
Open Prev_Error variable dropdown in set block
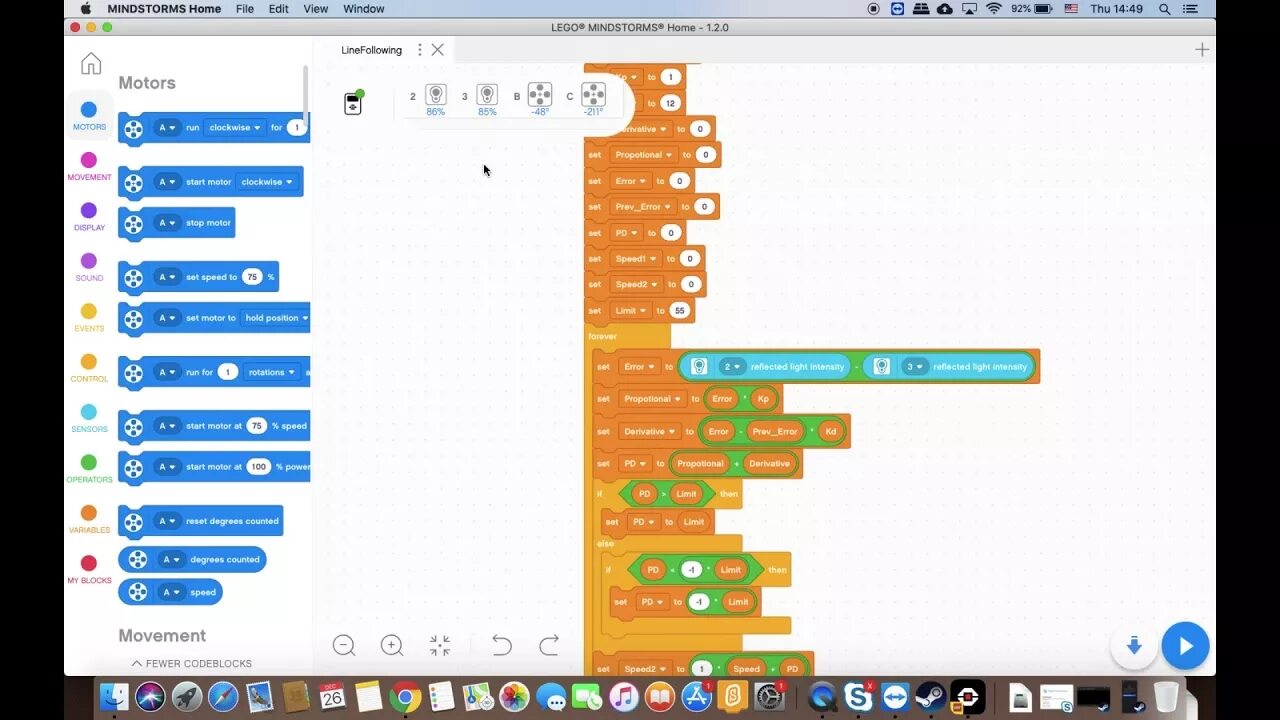(x=643, y=207)
